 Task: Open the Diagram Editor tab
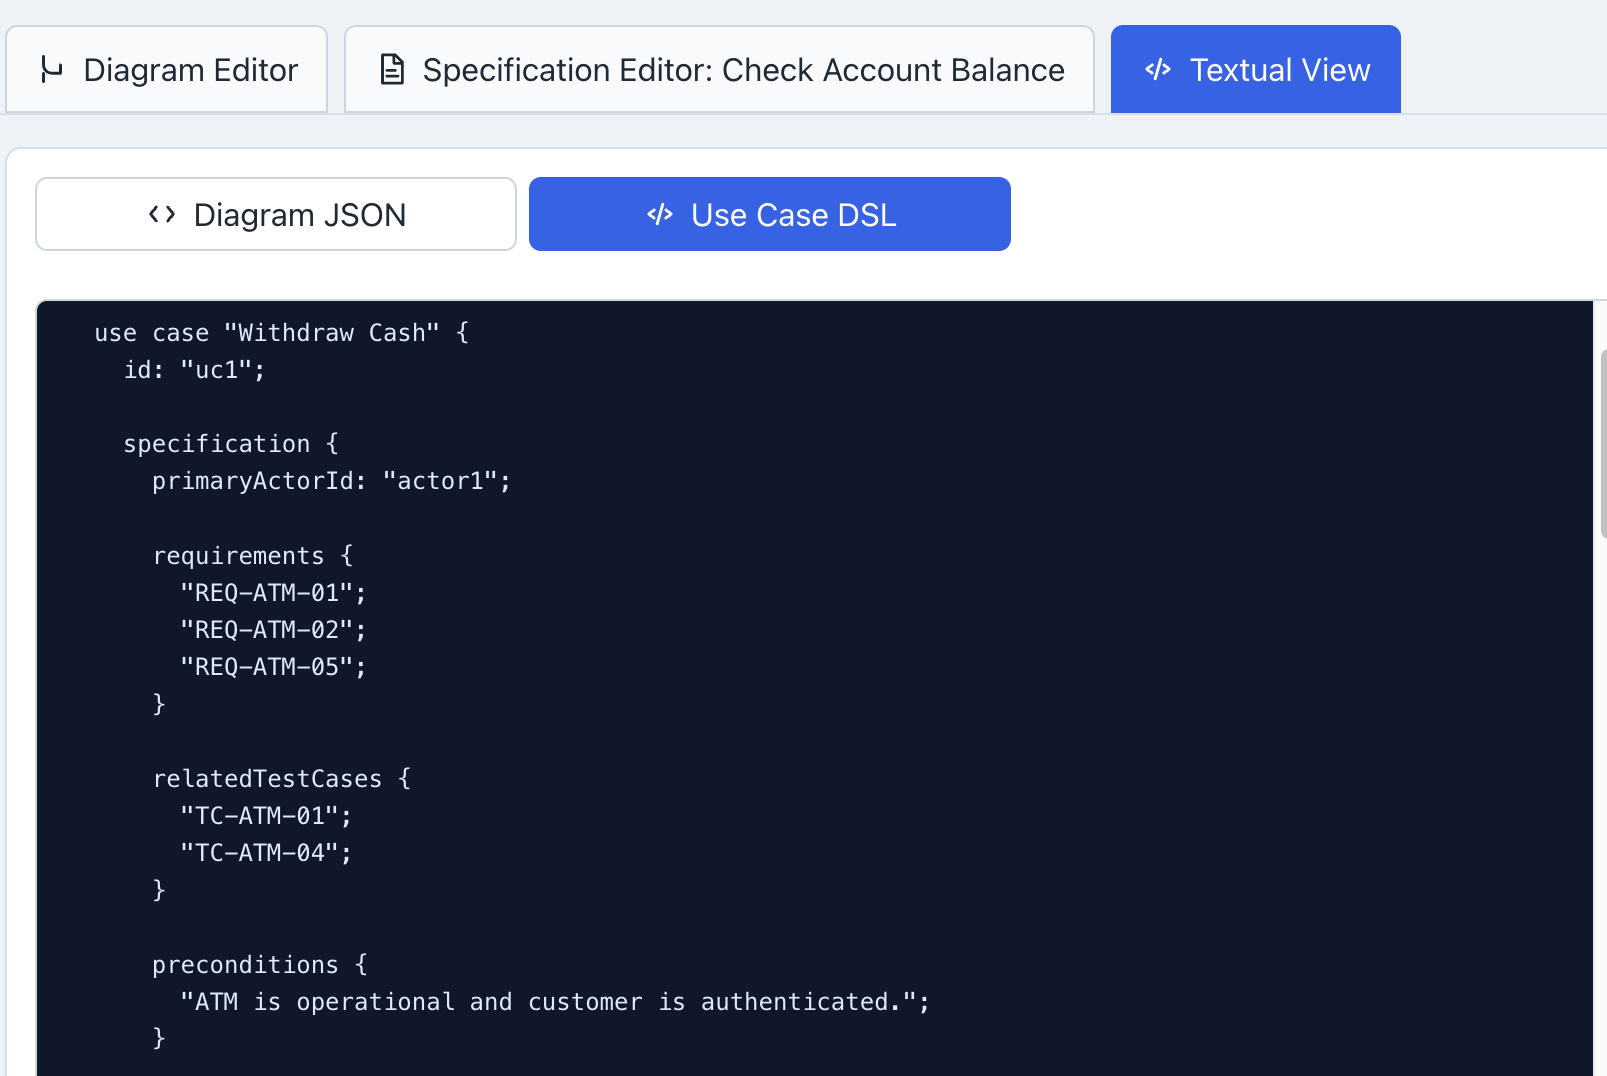tap(167, 70)
